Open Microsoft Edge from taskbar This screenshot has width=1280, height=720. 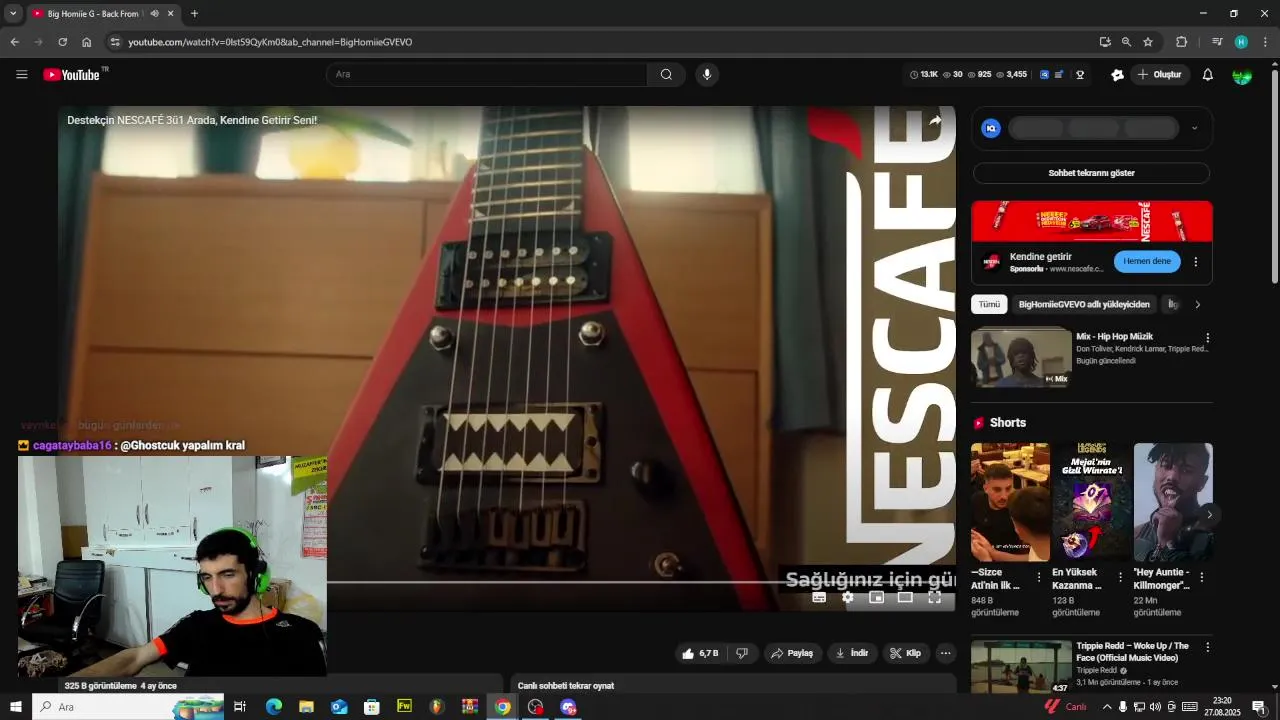(x=273, y=707)
